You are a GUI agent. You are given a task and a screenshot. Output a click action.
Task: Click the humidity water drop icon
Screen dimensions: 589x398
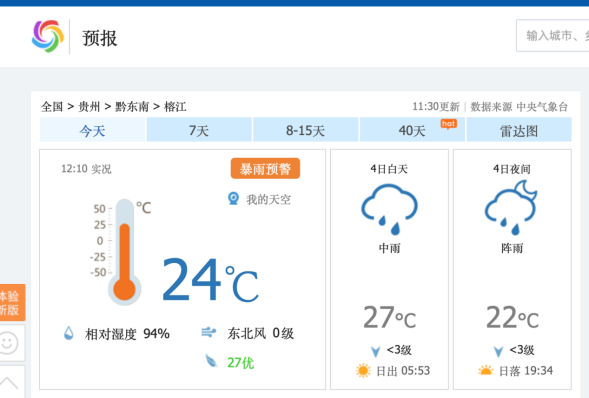coord(69,333)
